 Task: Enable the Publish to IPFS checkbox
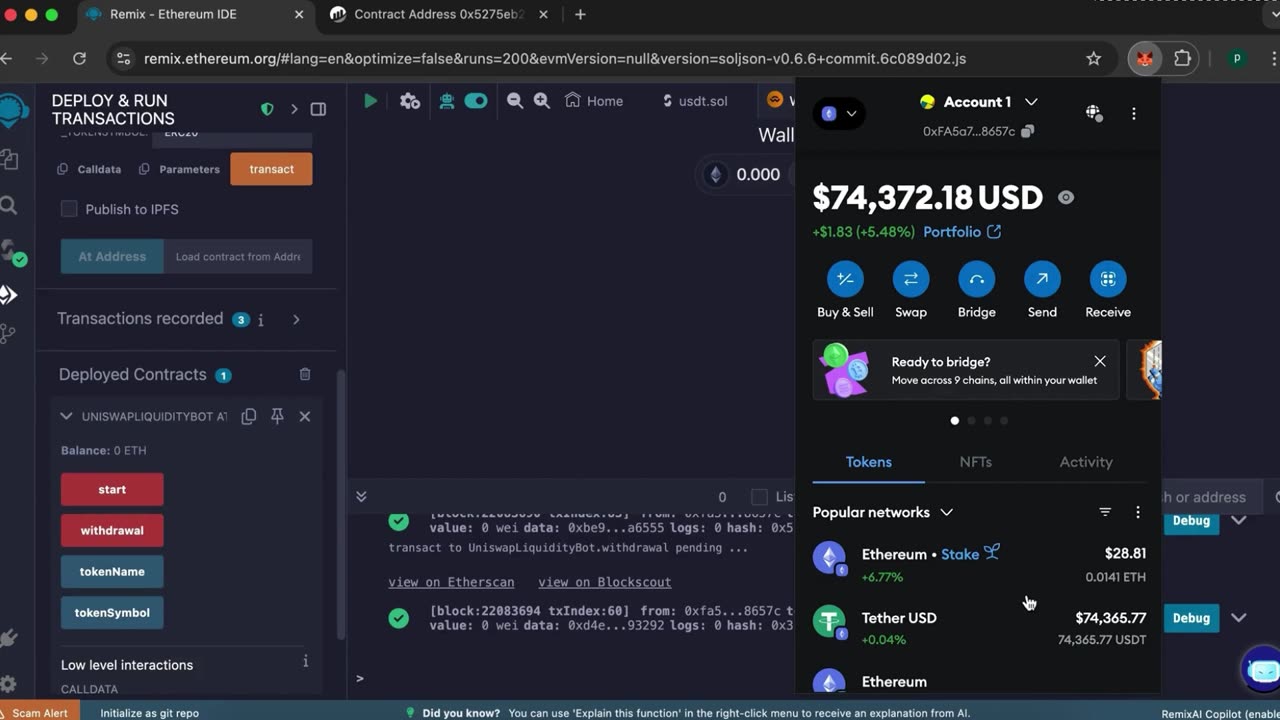coord(69,209)
